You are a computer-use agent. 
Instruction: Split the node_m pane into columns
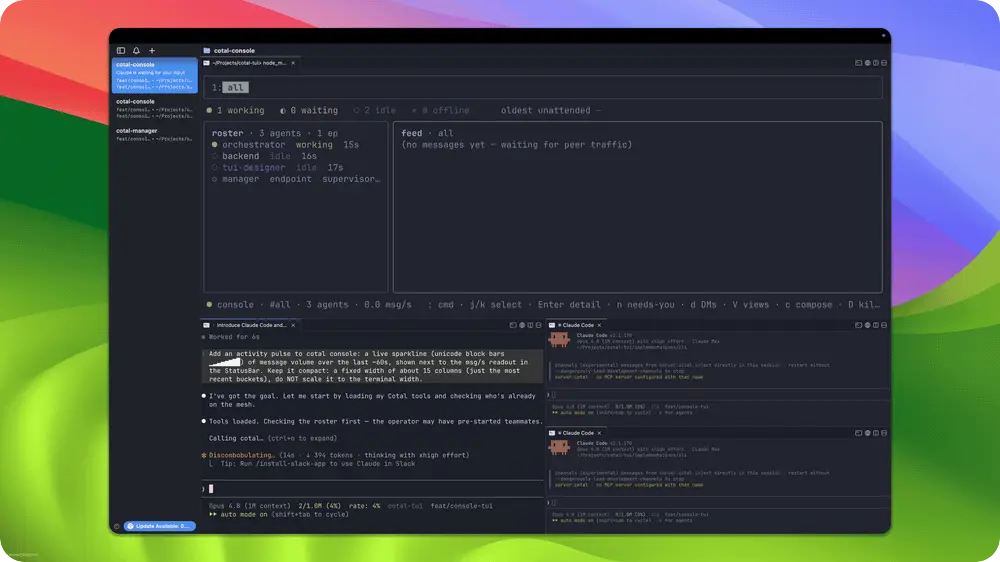[876, 63]
